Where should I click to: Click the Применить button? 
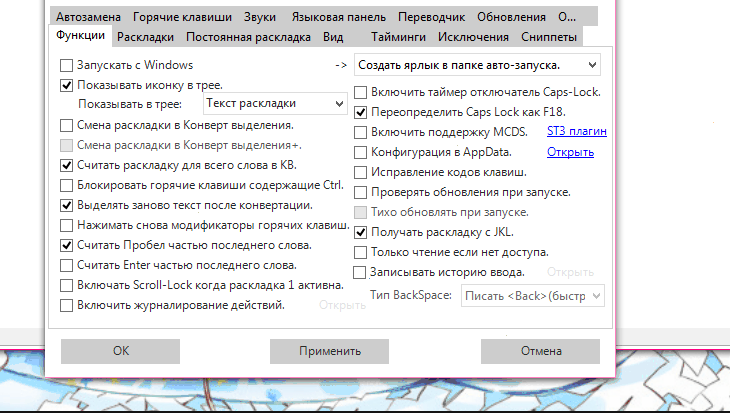330,351
